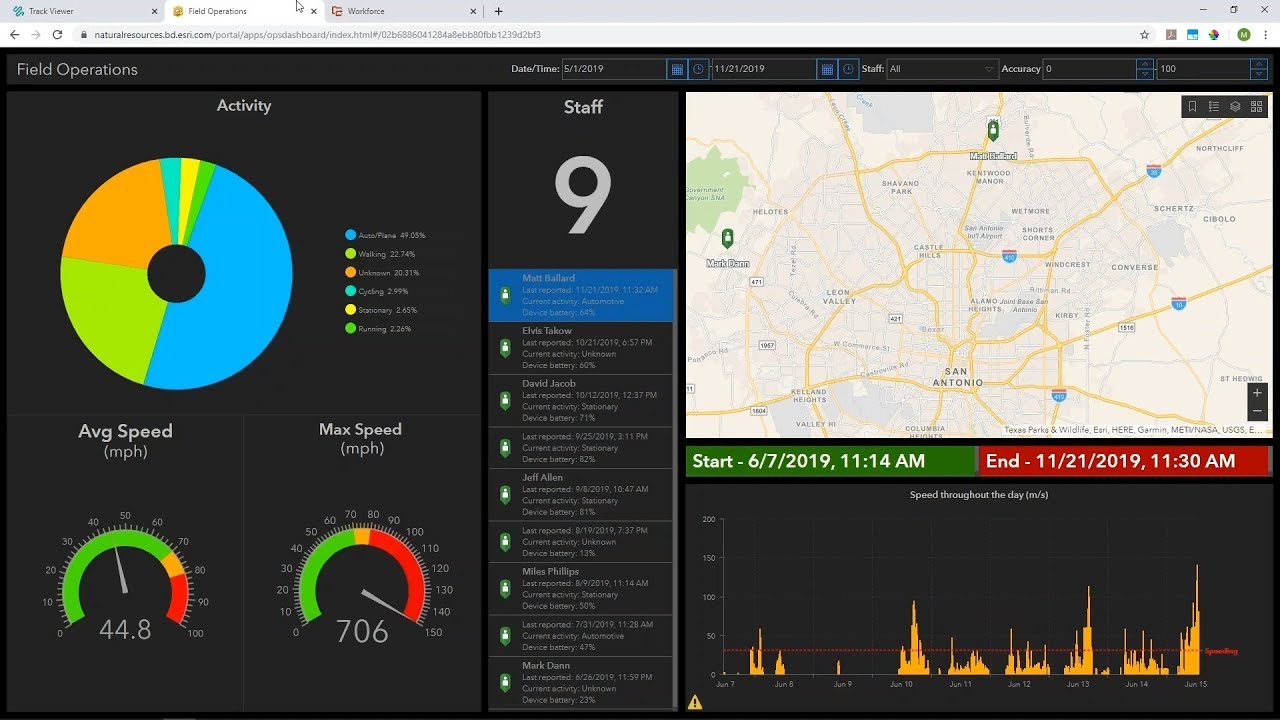Select staff row last reported 7/31/2019
Viewport: 1280px width, 720px height.
coord(582,636)
